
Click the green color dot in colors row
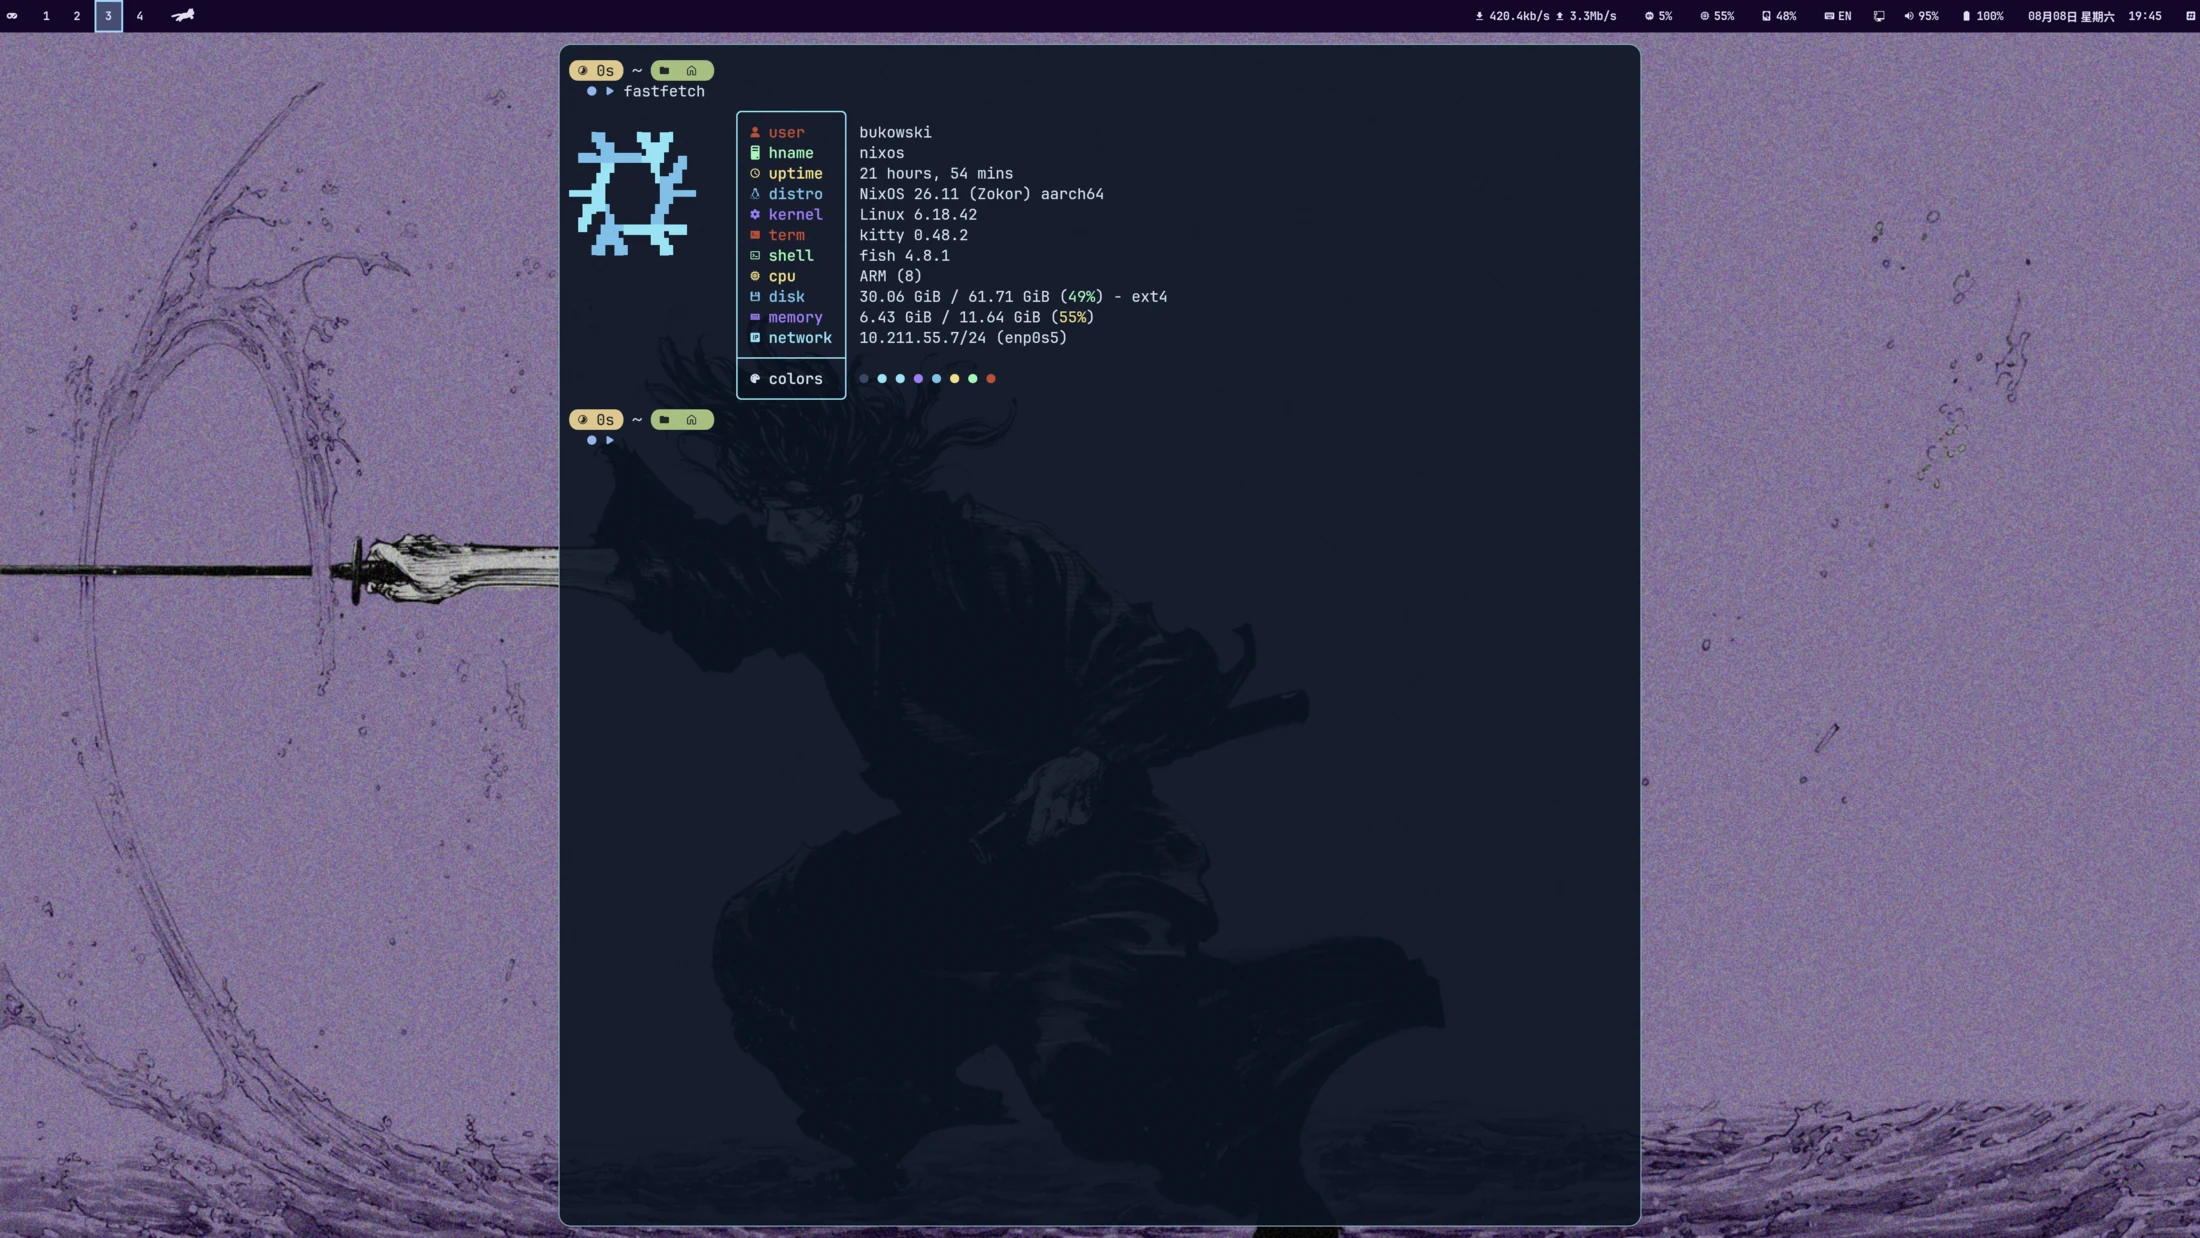click(x=972, y=378)
